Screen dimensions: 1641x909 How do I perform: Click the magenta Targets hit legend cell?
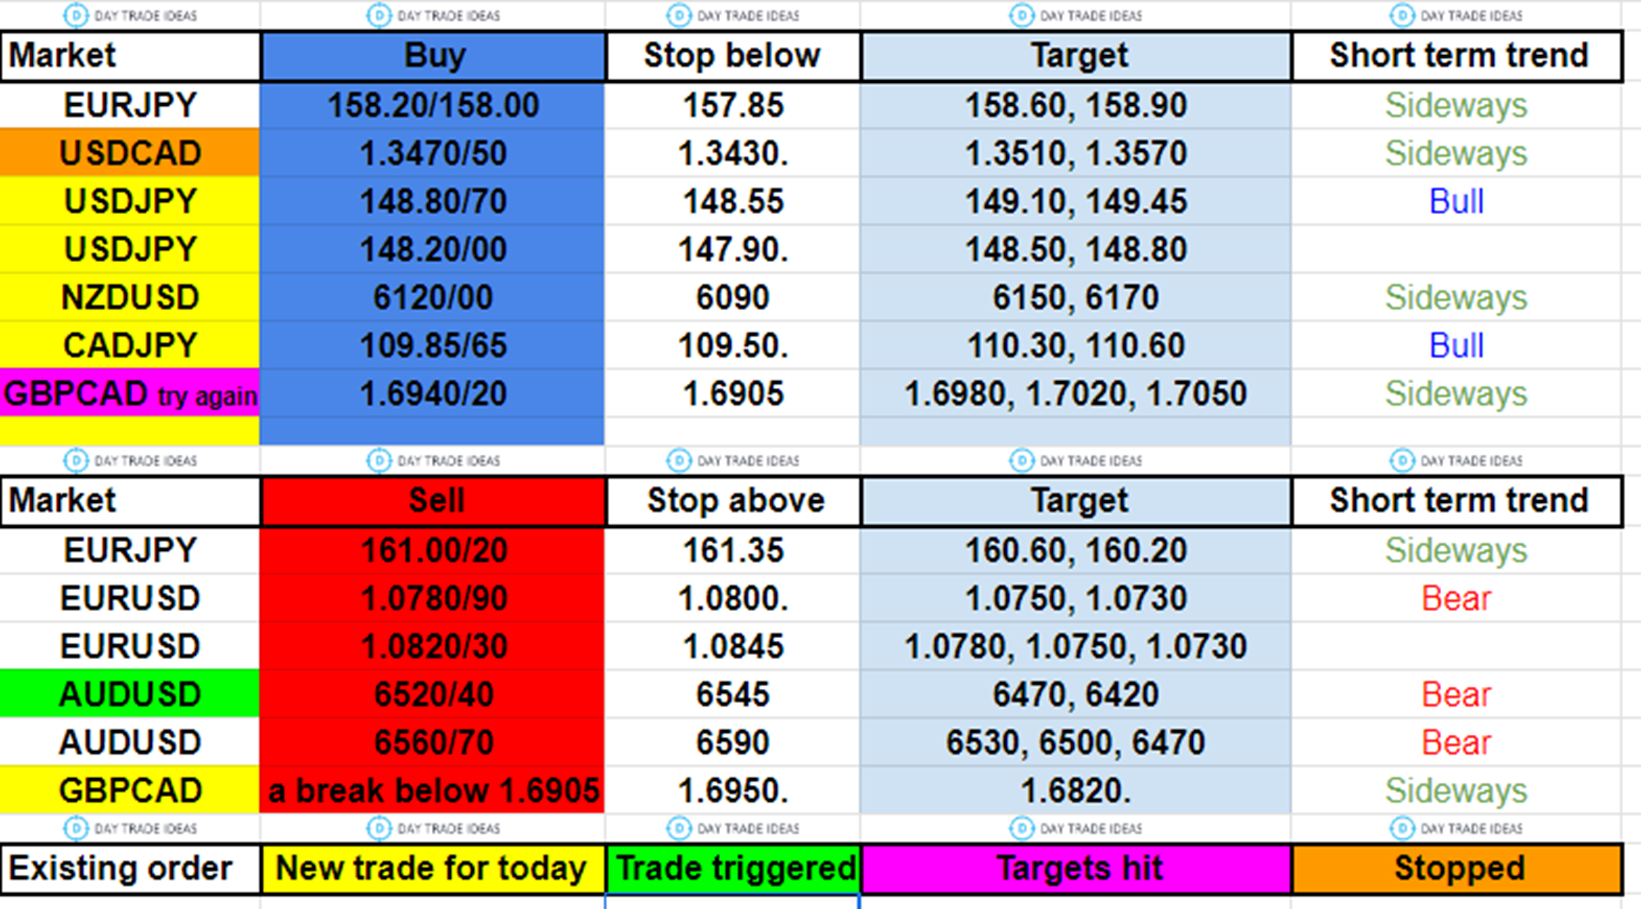coord(1077,868)
